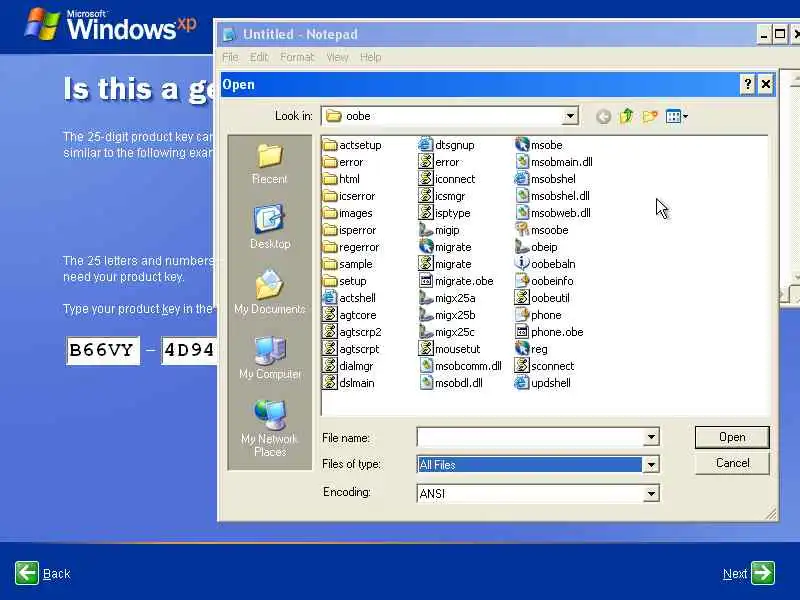Select the migip file

point(439,230)
